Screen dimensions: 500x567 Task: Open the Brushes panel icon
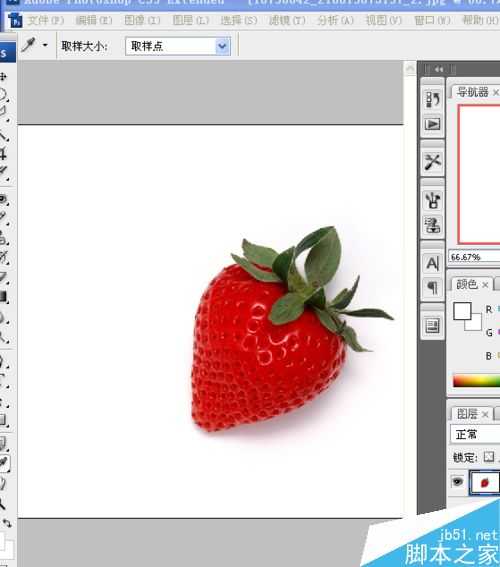(x=433, y=200)
